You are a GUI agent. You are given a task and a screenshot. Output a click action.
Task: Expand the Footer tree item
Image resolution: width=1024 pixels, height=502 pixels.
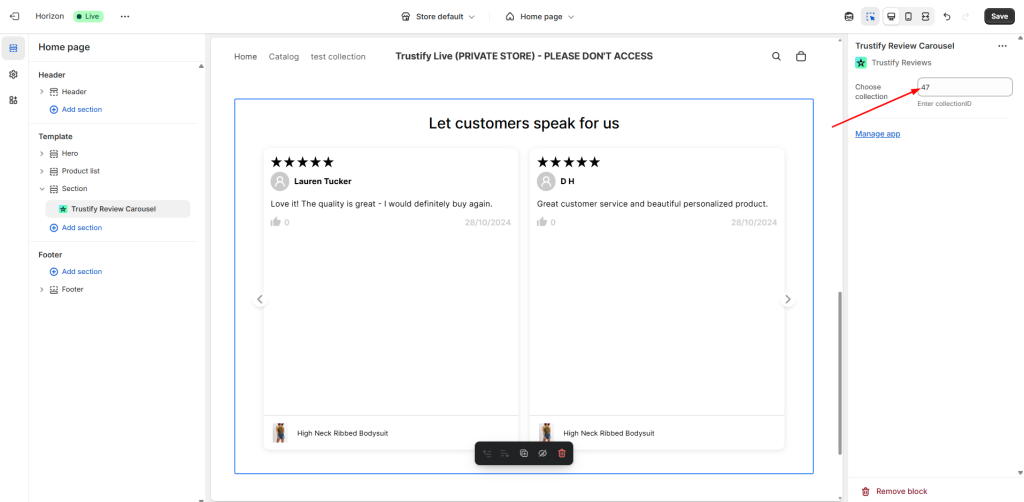[42, 289]
